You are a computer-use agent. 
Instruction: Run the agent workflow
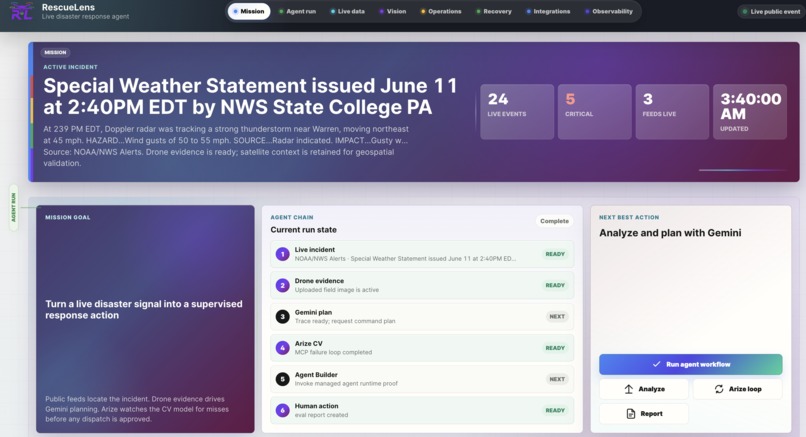click(x=690, y=364)
